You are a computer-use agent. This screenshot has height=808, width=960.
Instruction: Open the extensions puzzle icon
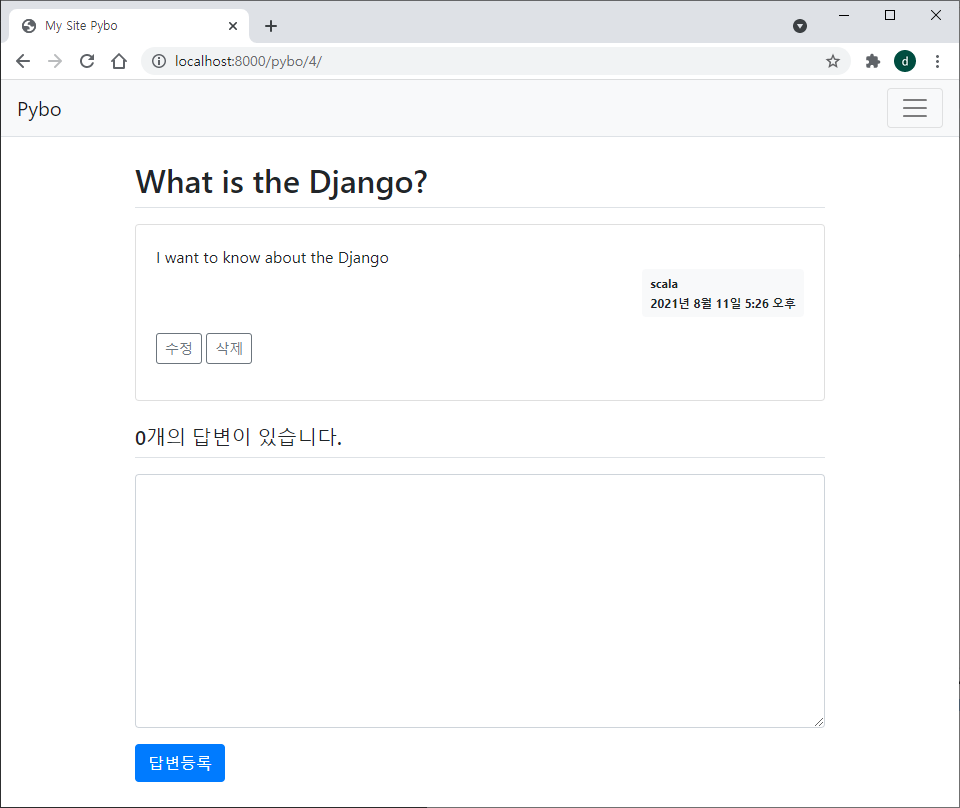click(872, 61)
